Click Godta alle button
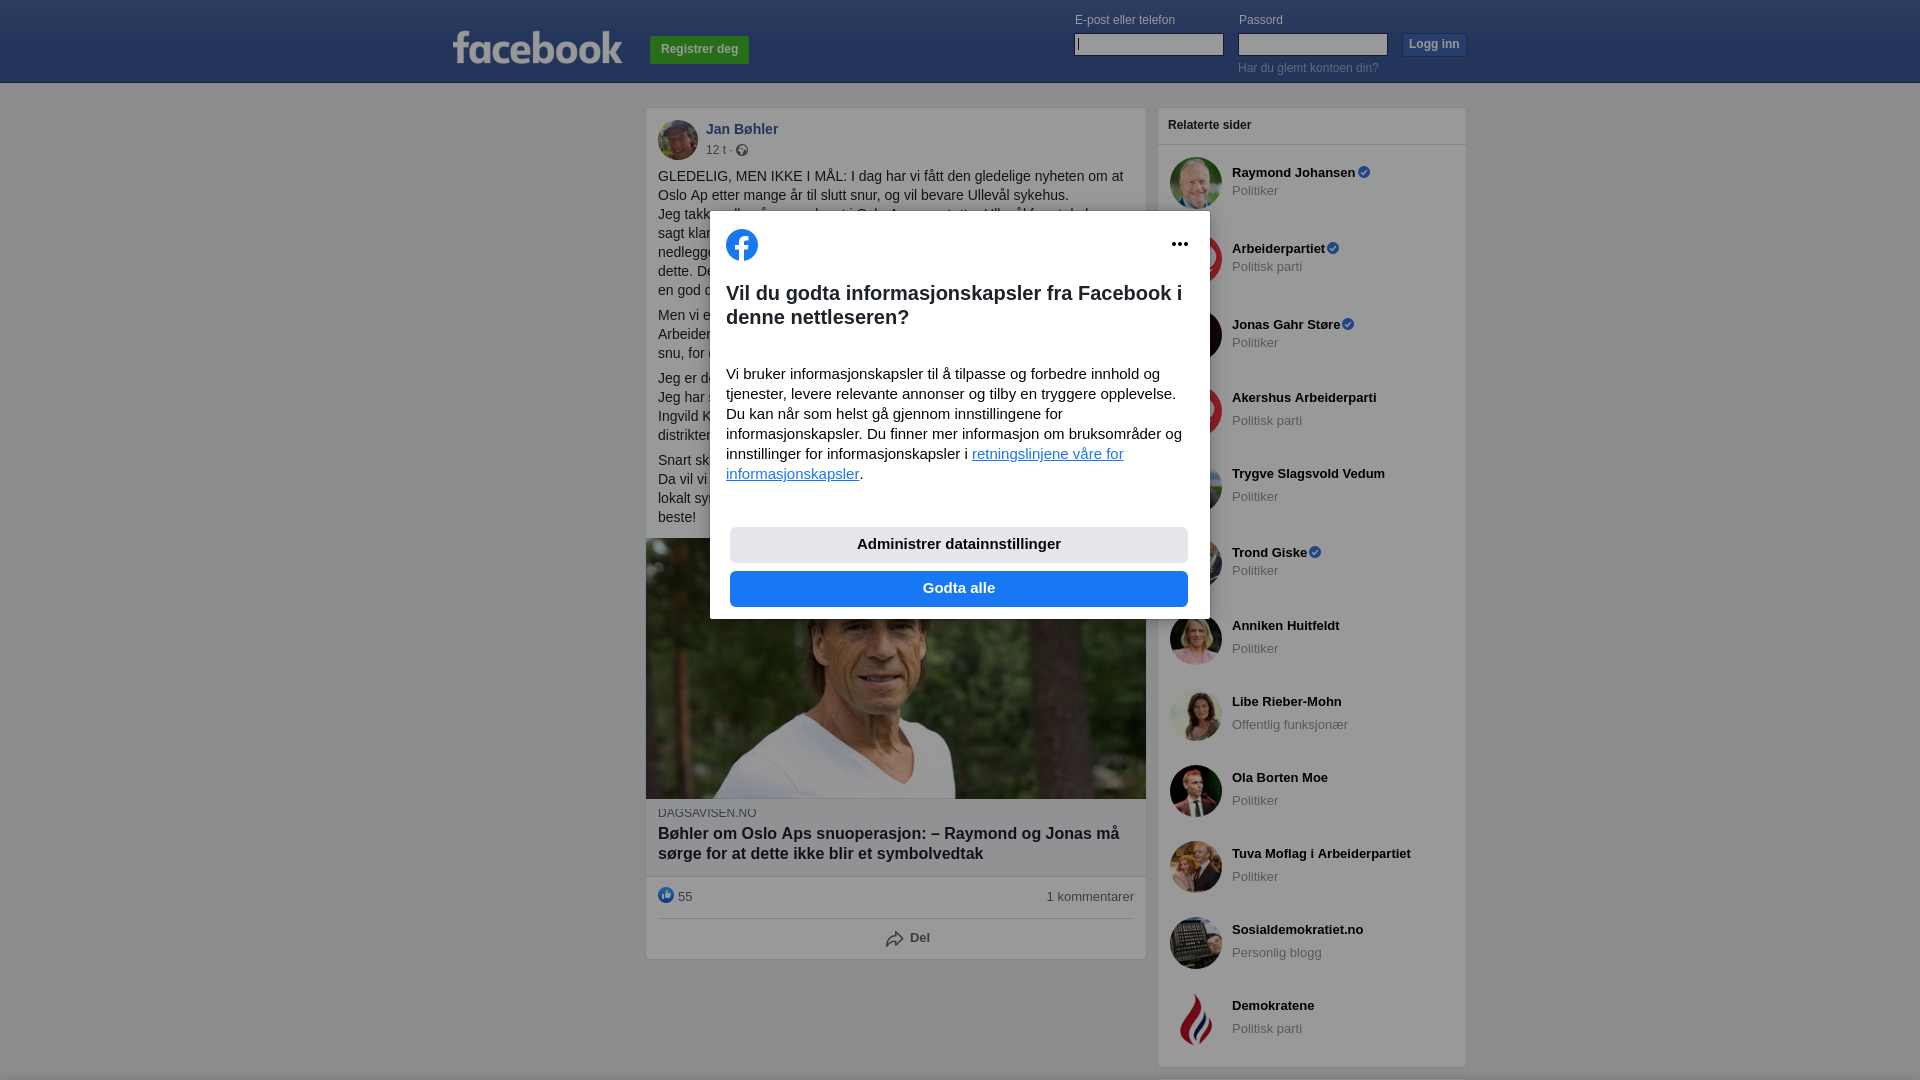The width and height of the screenshot is (1920, 1080). [959, 589]
